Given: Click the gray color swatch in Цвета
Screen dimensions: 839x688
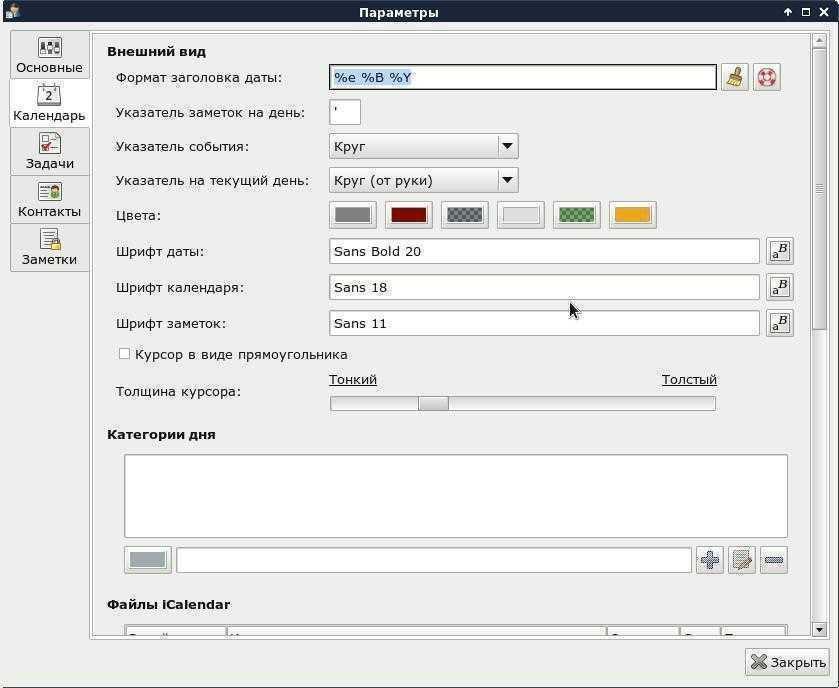Looking at the screenshot, I should 353,215.
